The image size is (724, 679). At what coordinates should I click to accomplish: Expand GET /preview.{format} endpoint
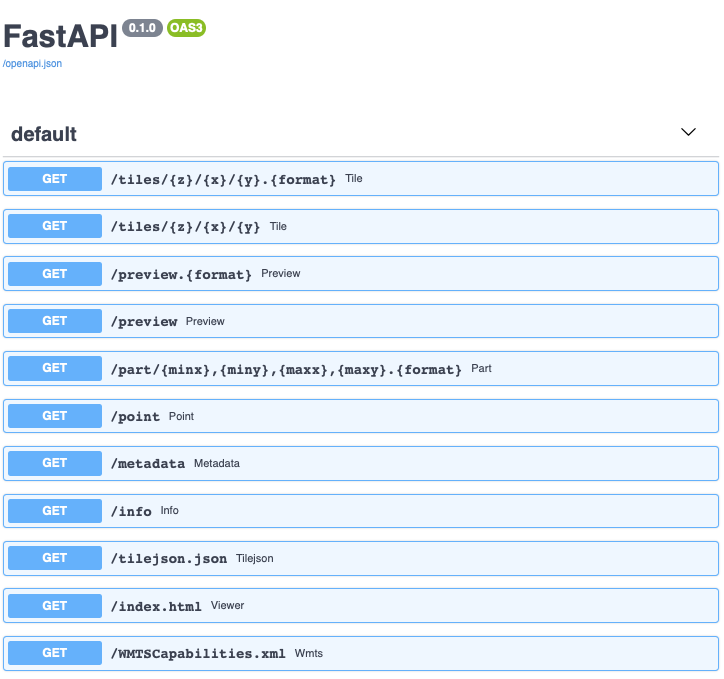click(361, 274)
